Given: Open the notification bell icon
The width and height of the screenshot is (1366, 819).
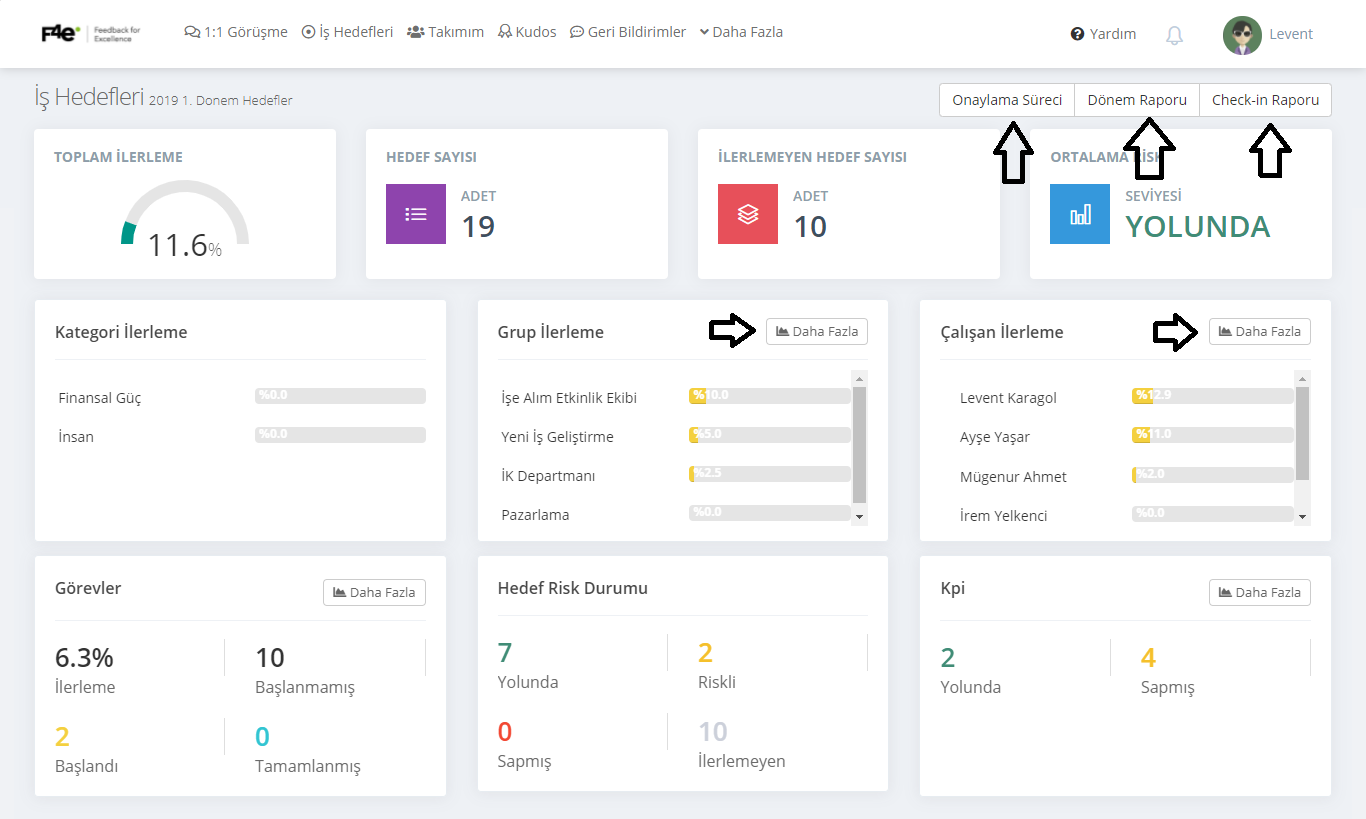Looking at the screenshot, I should [1174, 35].
